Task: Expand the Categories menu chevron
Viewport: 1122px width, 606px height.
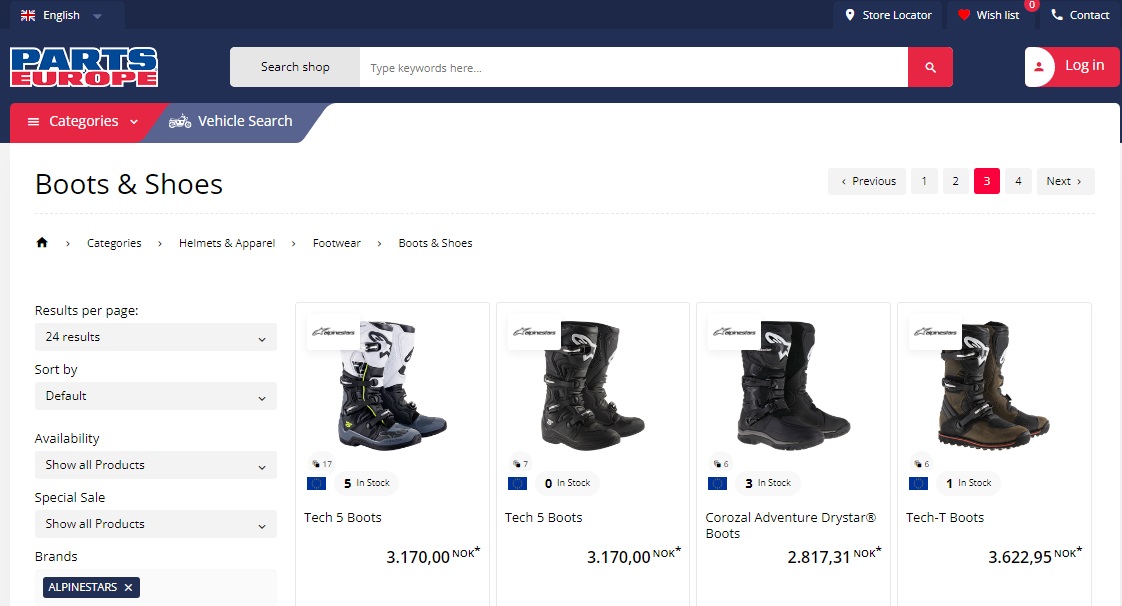Action: pos(134,122)
